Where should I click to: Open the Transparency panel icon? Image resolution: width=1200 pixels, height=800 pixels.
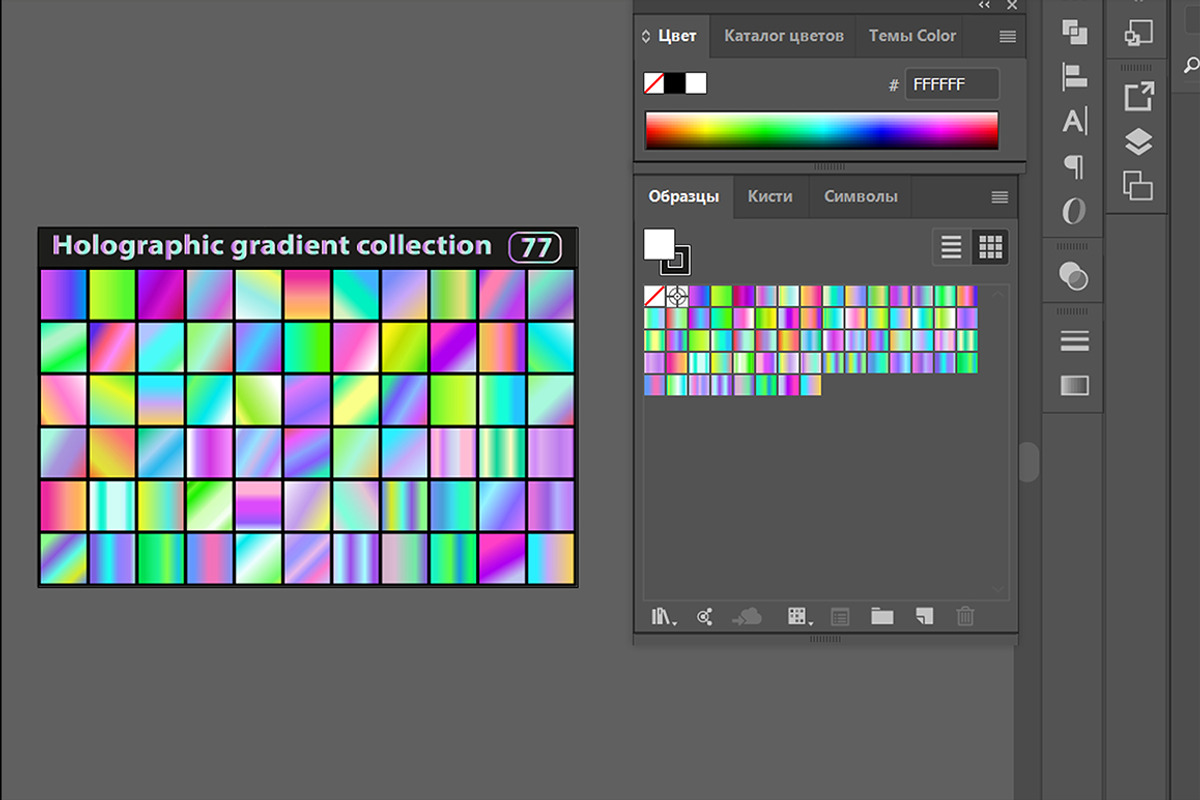[1074, 276]
